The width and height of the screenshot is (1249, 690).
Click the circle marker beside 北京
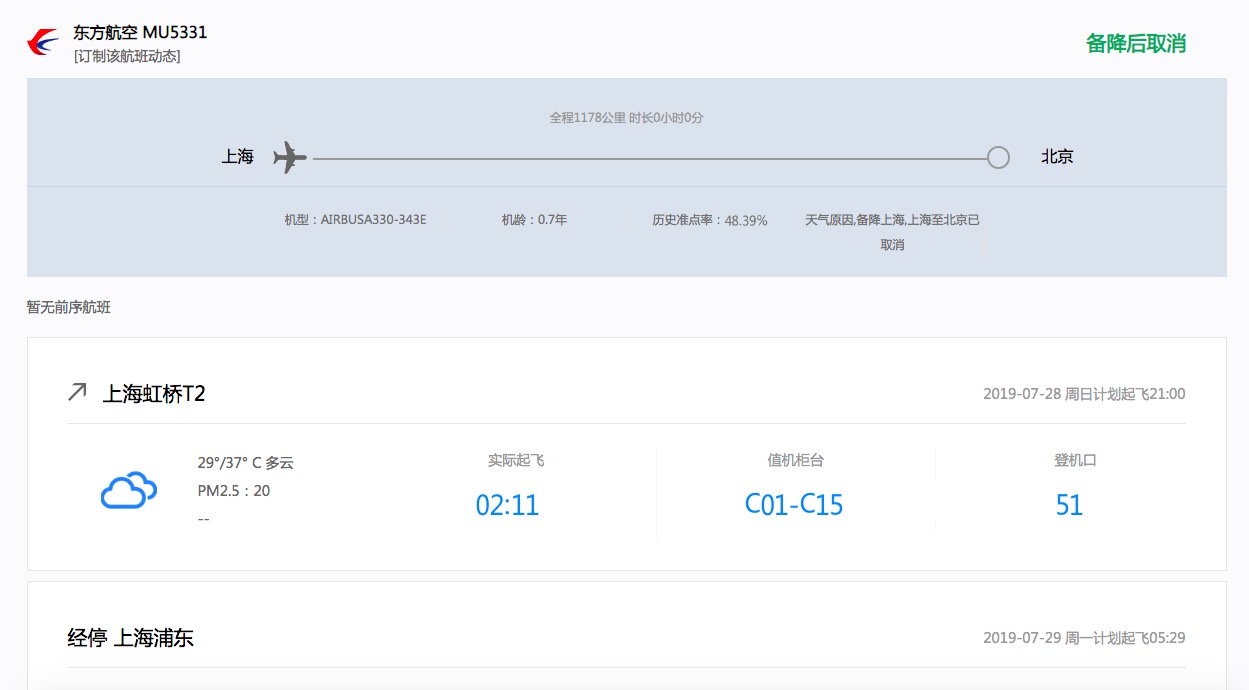(997, 158)
